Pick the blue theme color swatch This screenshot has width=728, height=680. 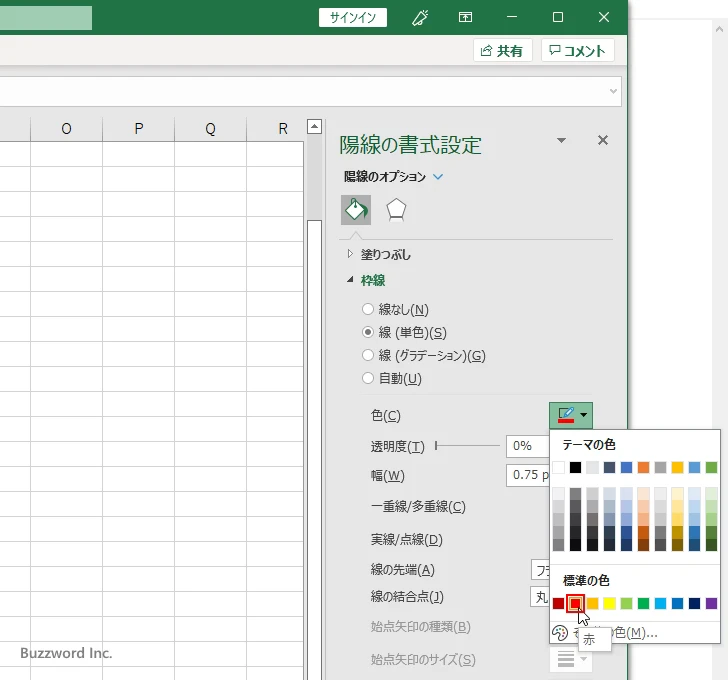coord(626,467)
